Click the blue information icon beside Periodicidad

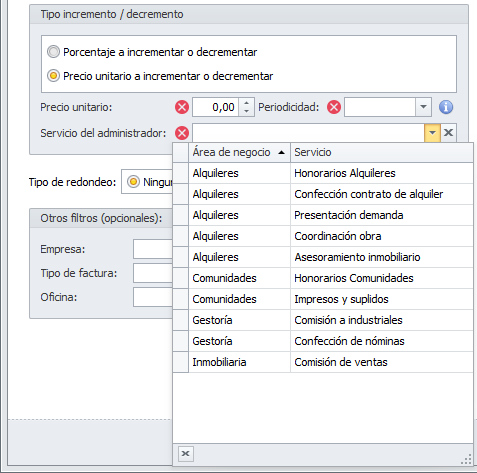pyautogui.click(x=446, y=107)
